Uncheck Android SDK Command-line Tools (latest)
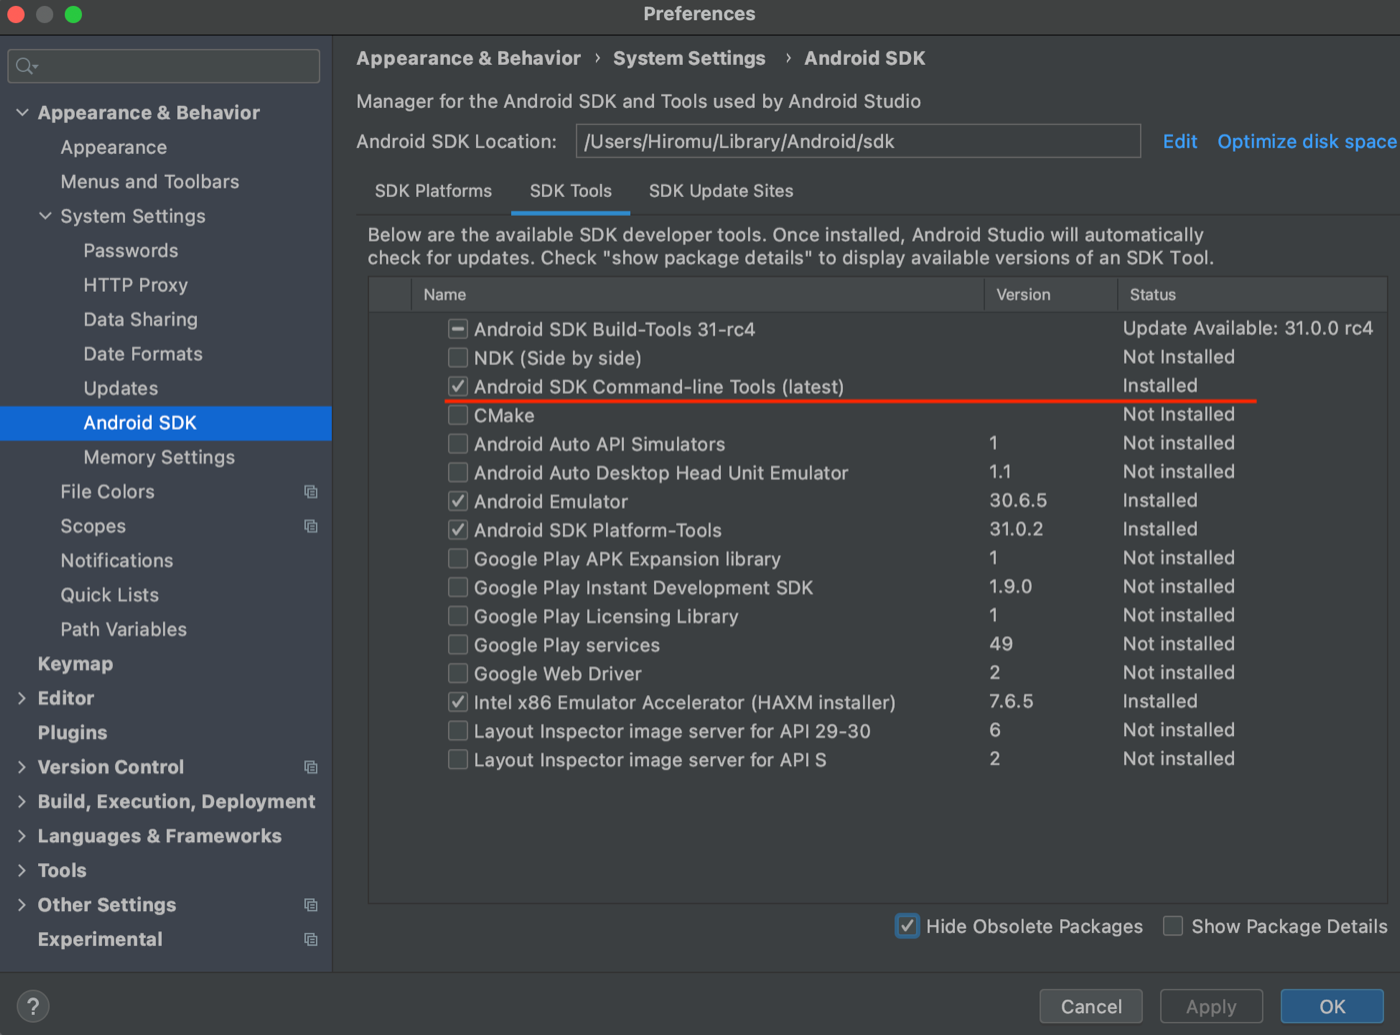 coord(458,386)
